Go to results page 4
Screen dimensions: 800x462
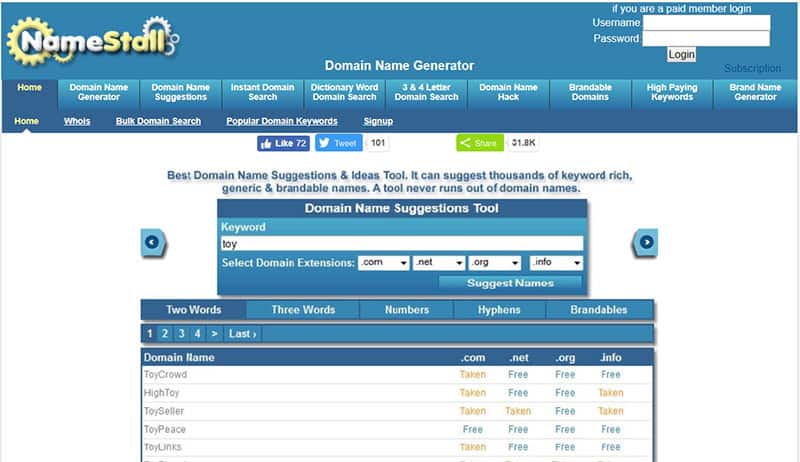(x=197, y=334)
